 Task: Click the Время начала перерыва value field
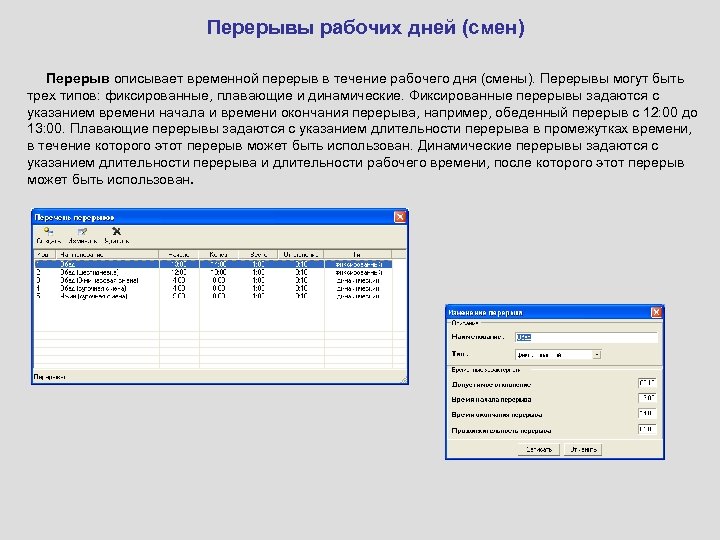tap(647, 398)
